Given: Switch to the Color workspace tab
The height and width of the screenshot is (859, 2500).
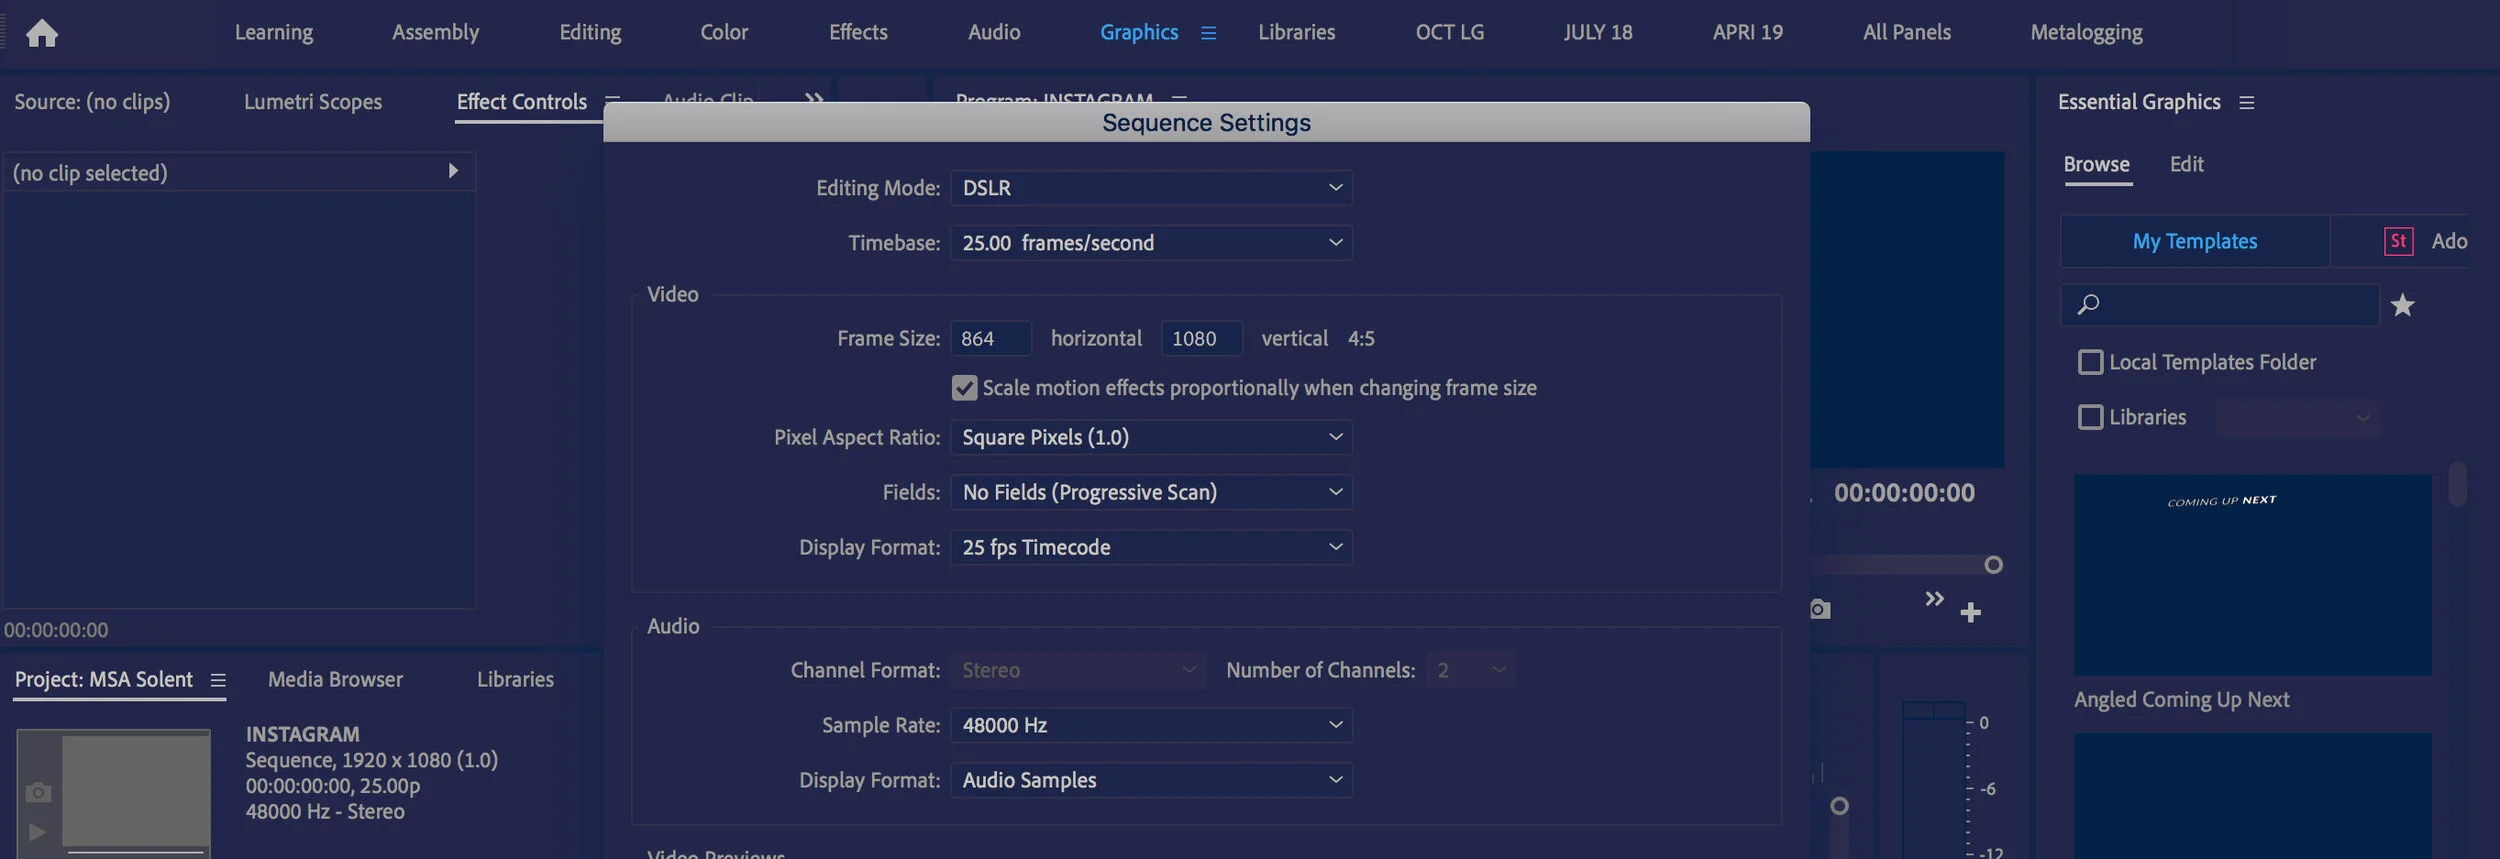Looking at the screenshot, I should [724, 32].
